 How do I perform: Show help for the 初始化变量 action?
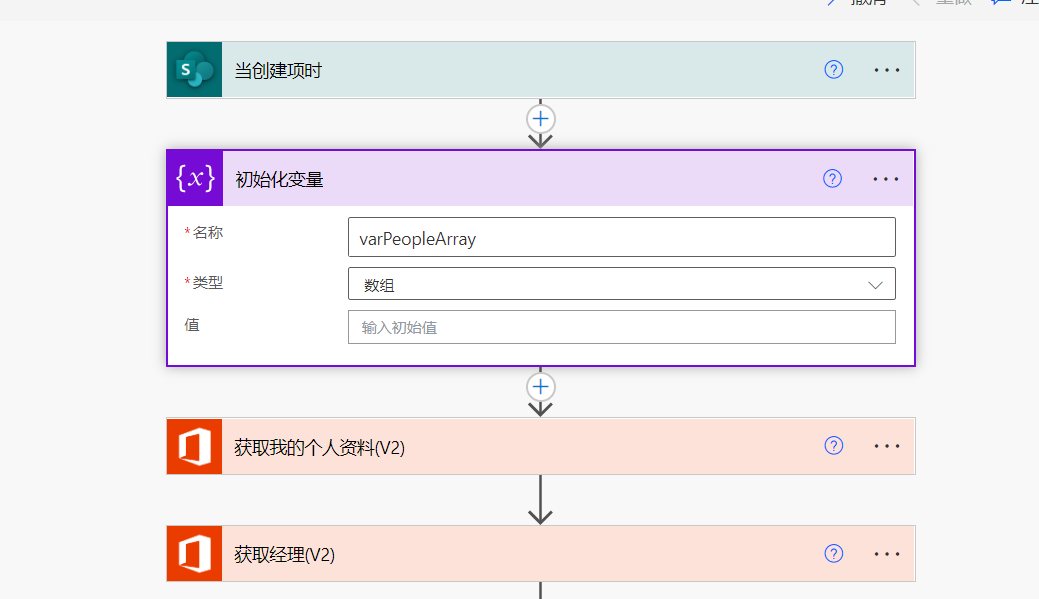(x=833, y=179)
